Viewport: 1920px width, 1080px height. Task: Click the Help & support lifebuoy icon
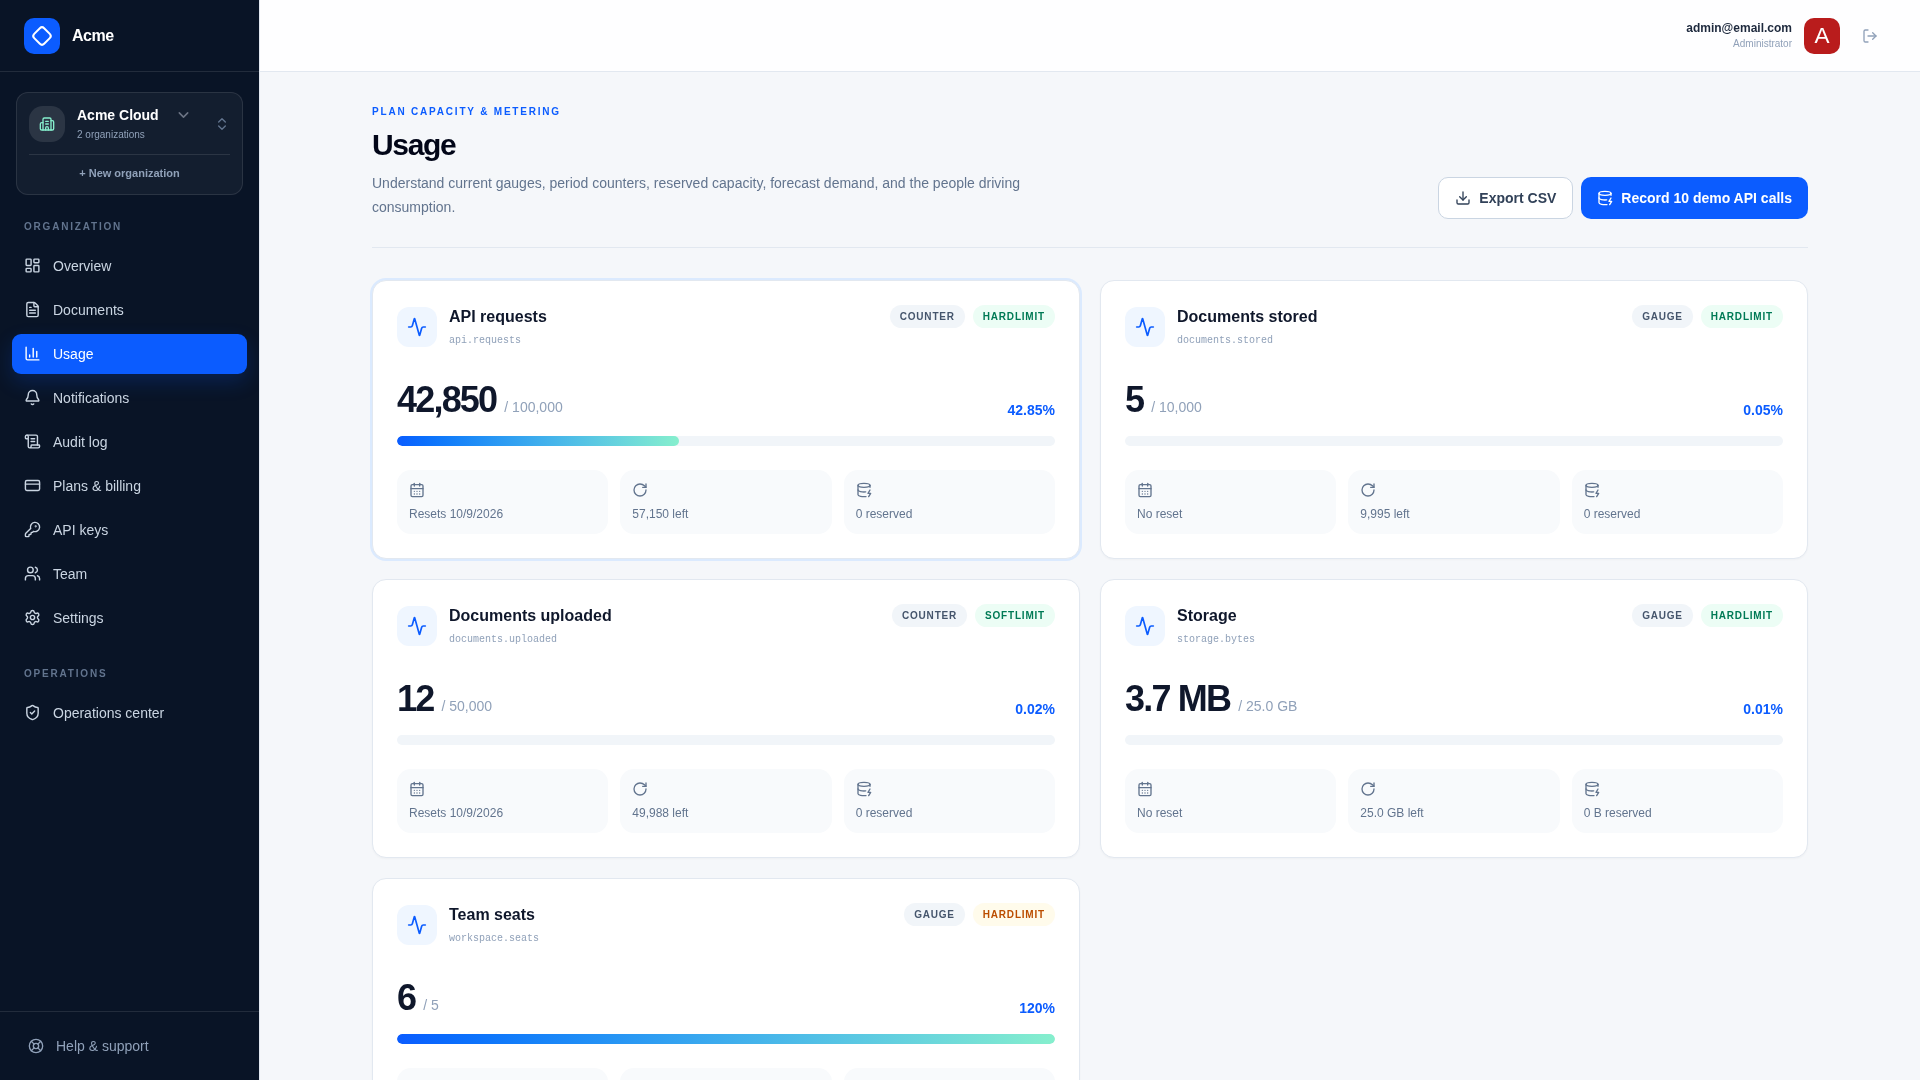[36, 1046]
